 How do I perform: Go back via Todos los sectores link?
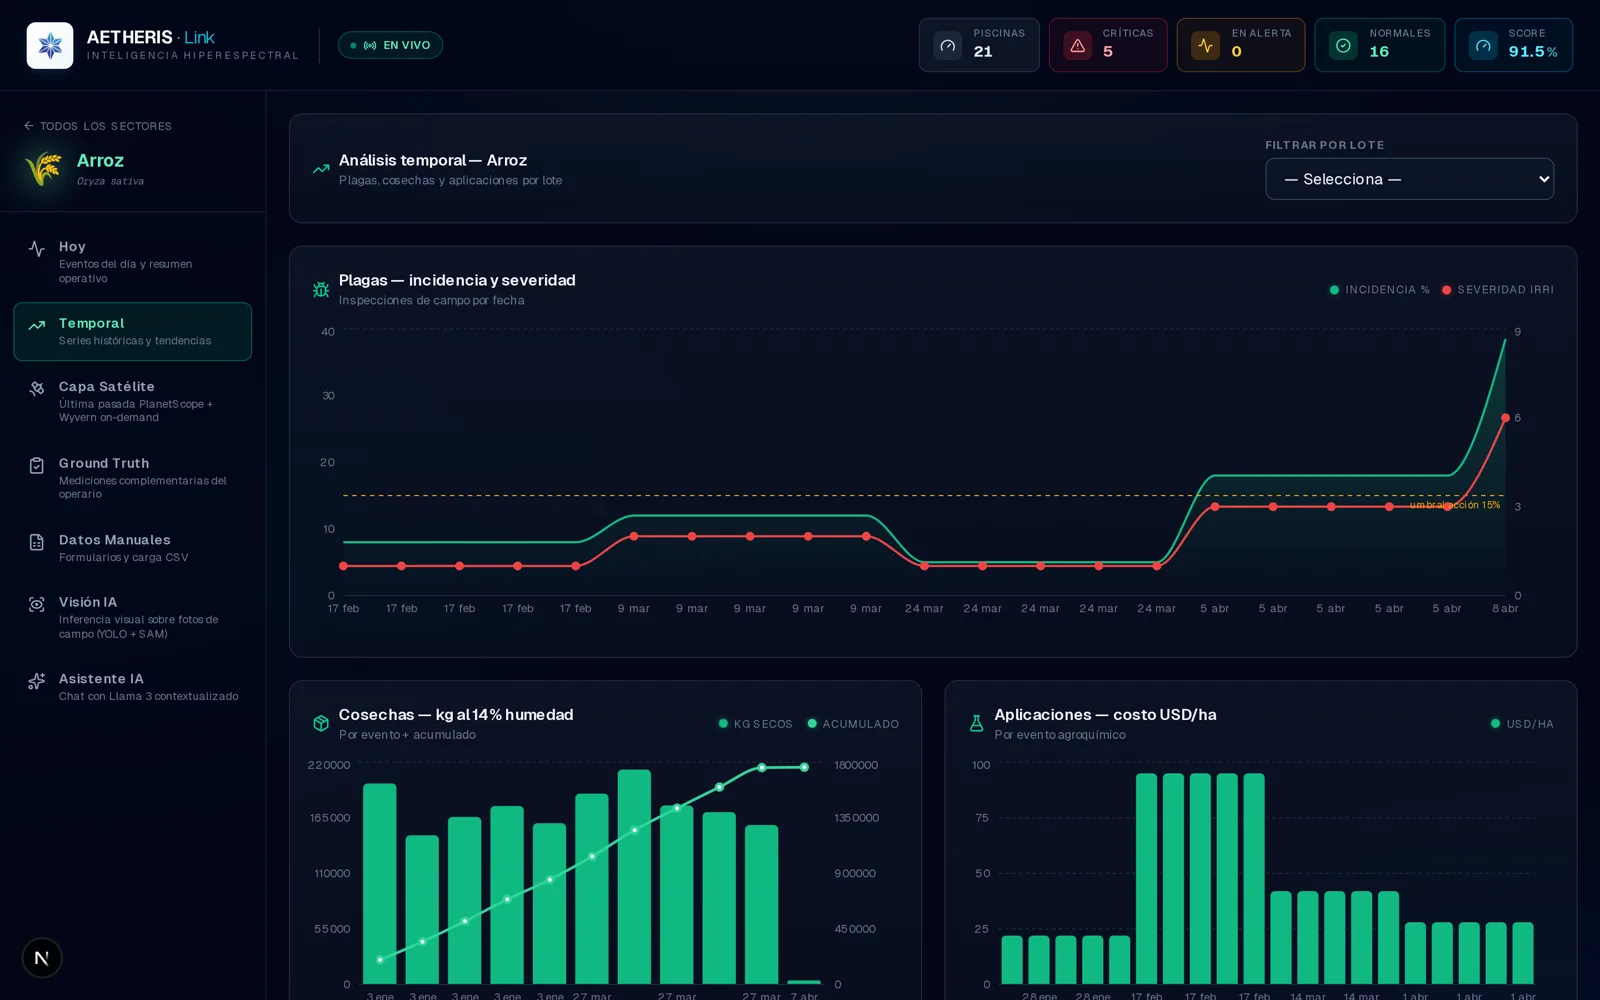click(x=98, y=126)
